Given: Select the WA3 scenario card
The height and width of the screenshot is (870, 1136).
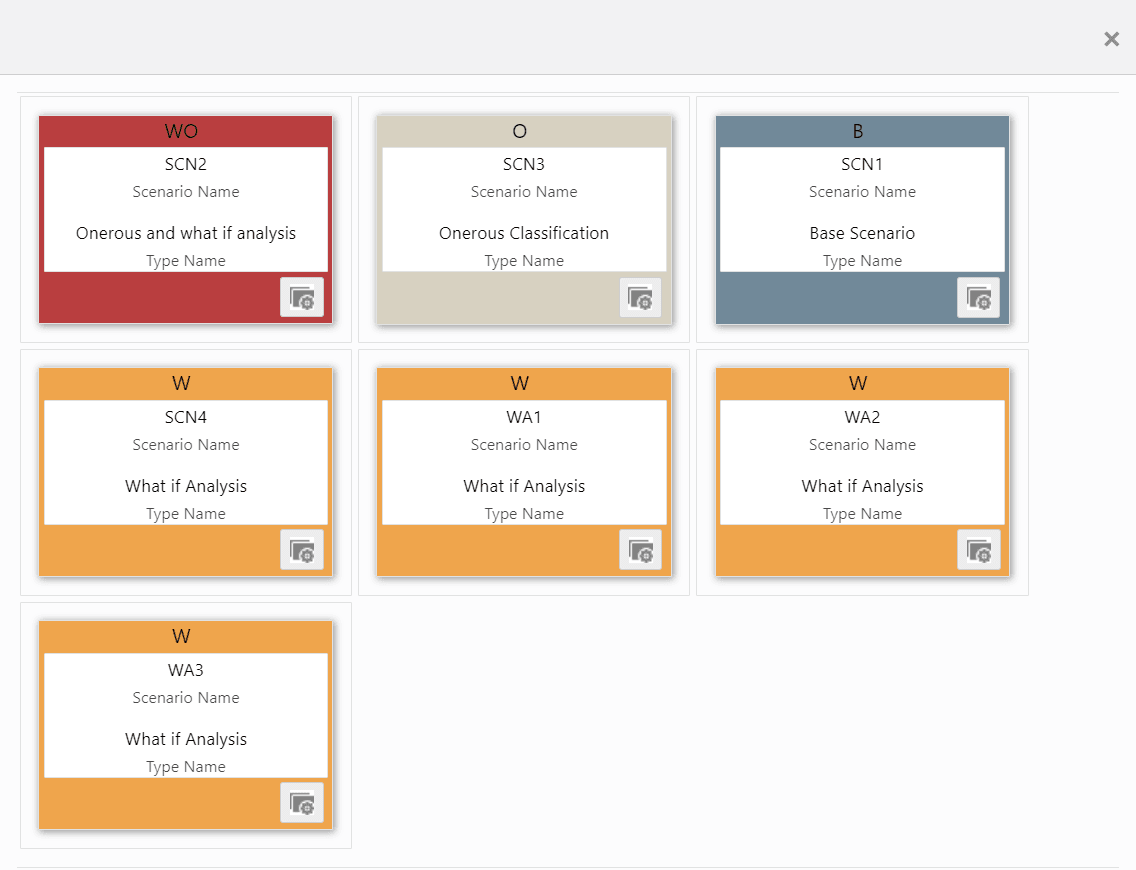Looking at the screenshot, I should point(185,713).
